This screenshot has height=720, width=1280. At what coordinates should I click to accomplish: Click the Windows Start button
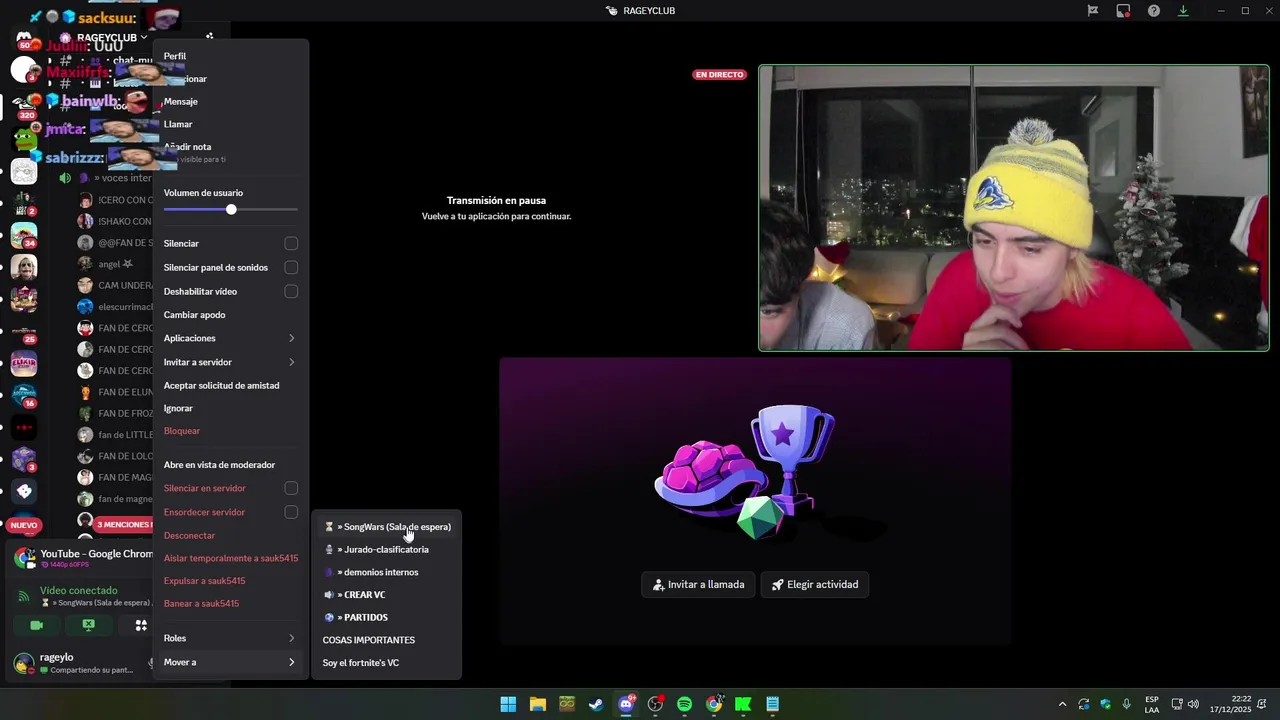[508, 704]
